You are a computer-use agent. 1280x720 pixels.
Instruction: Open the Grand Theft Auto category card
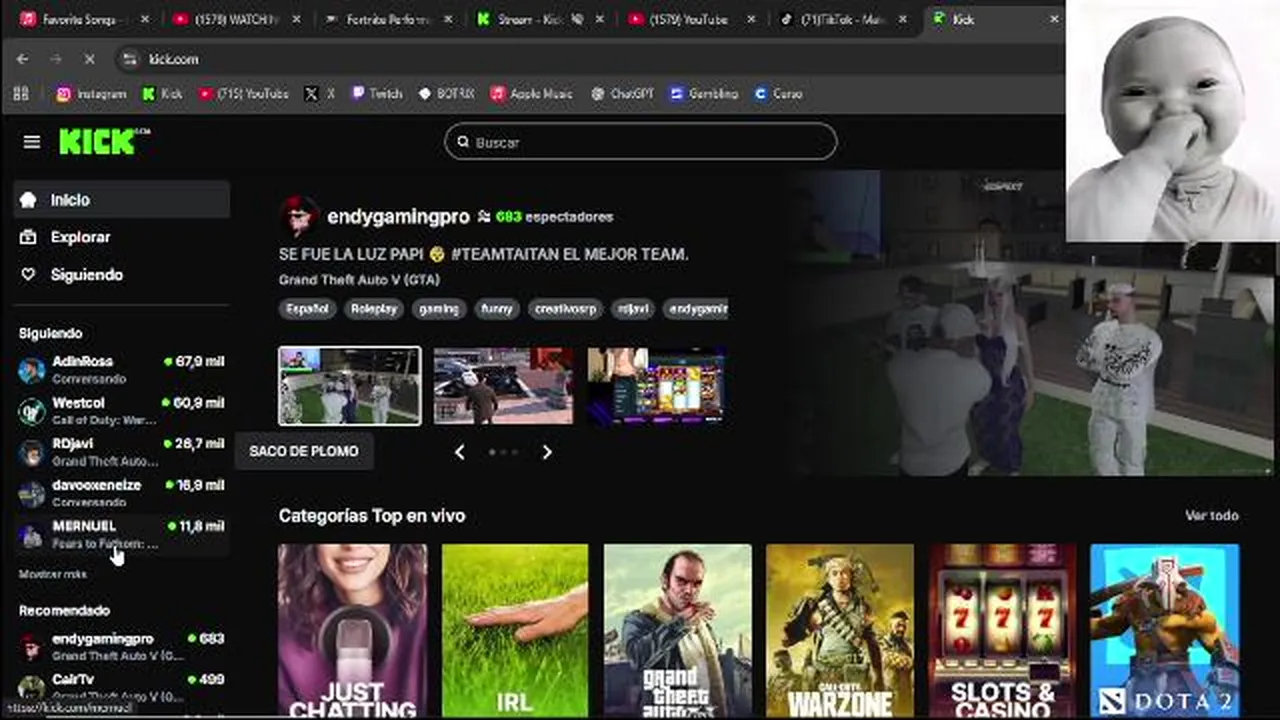click(677, 630)
